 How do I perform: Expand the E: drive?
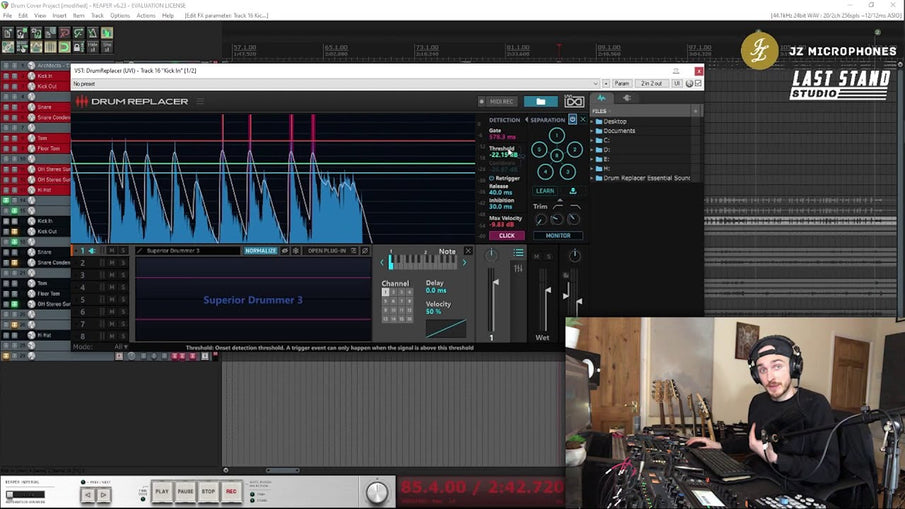coord(592,159)
